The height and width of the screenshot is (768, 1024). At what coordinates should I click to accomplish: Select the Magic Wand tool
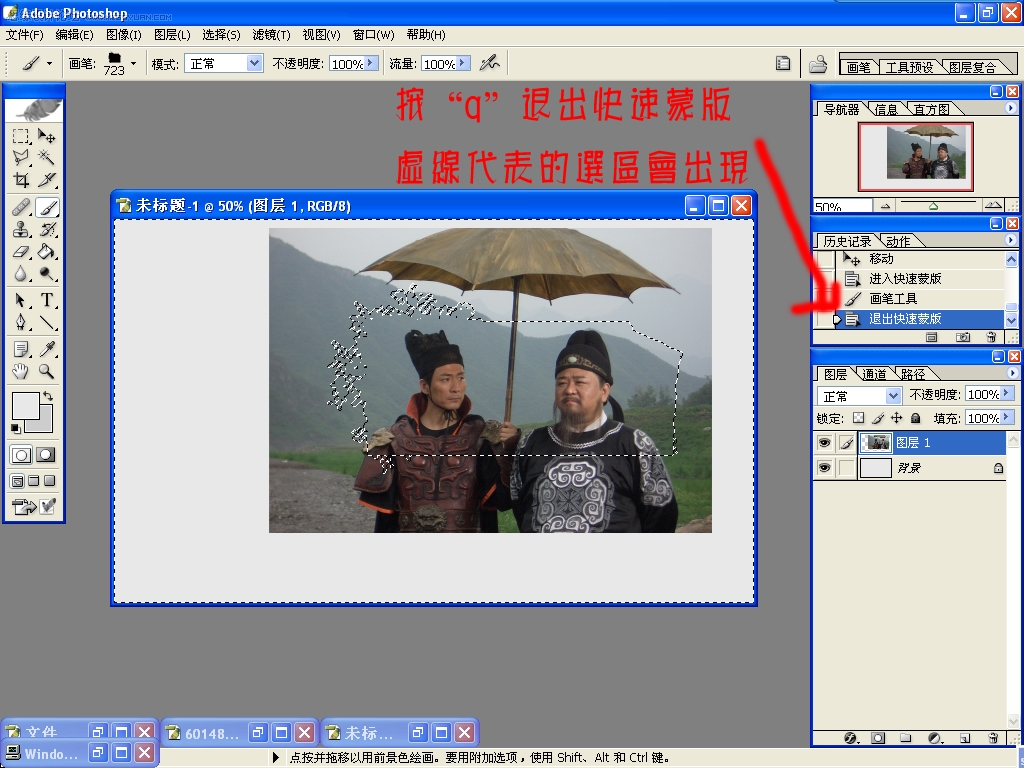[46, 157]
